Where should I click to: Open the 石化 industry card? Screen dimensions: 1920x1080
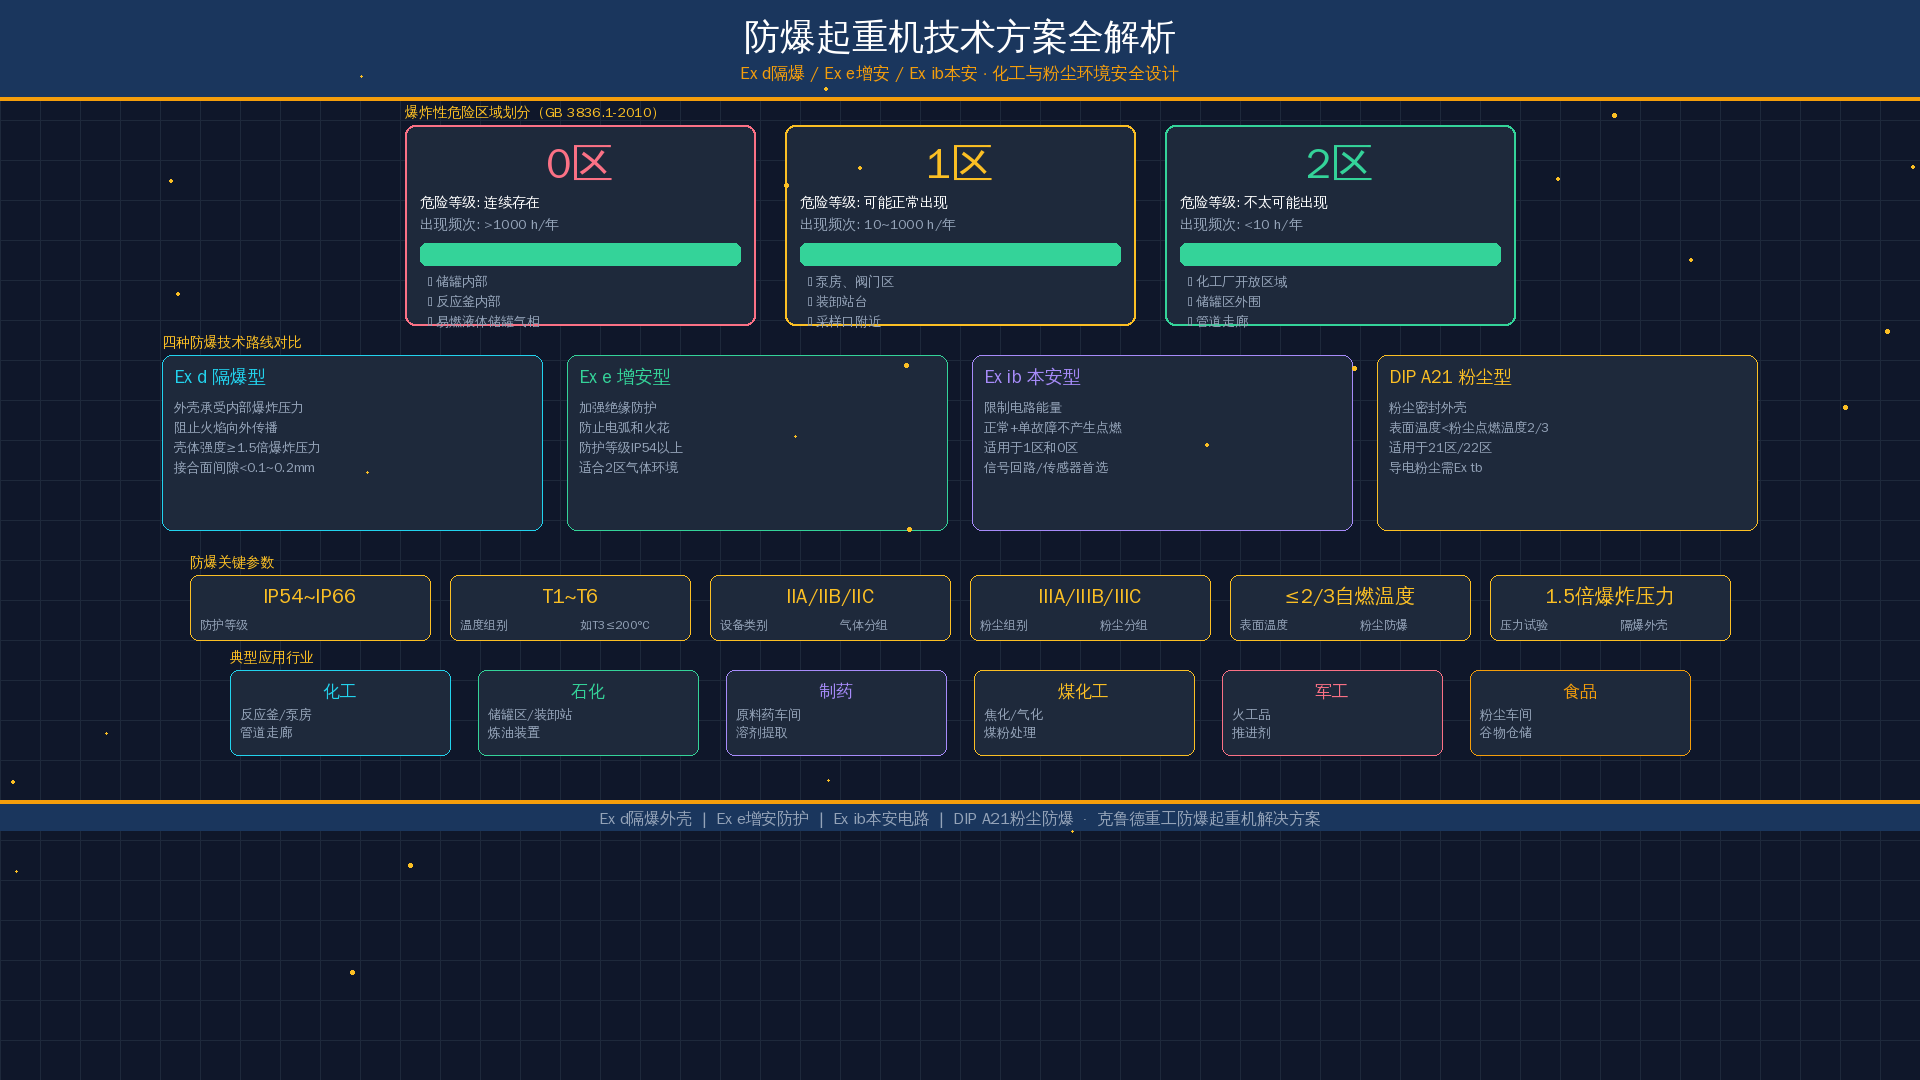coord(588,713)
